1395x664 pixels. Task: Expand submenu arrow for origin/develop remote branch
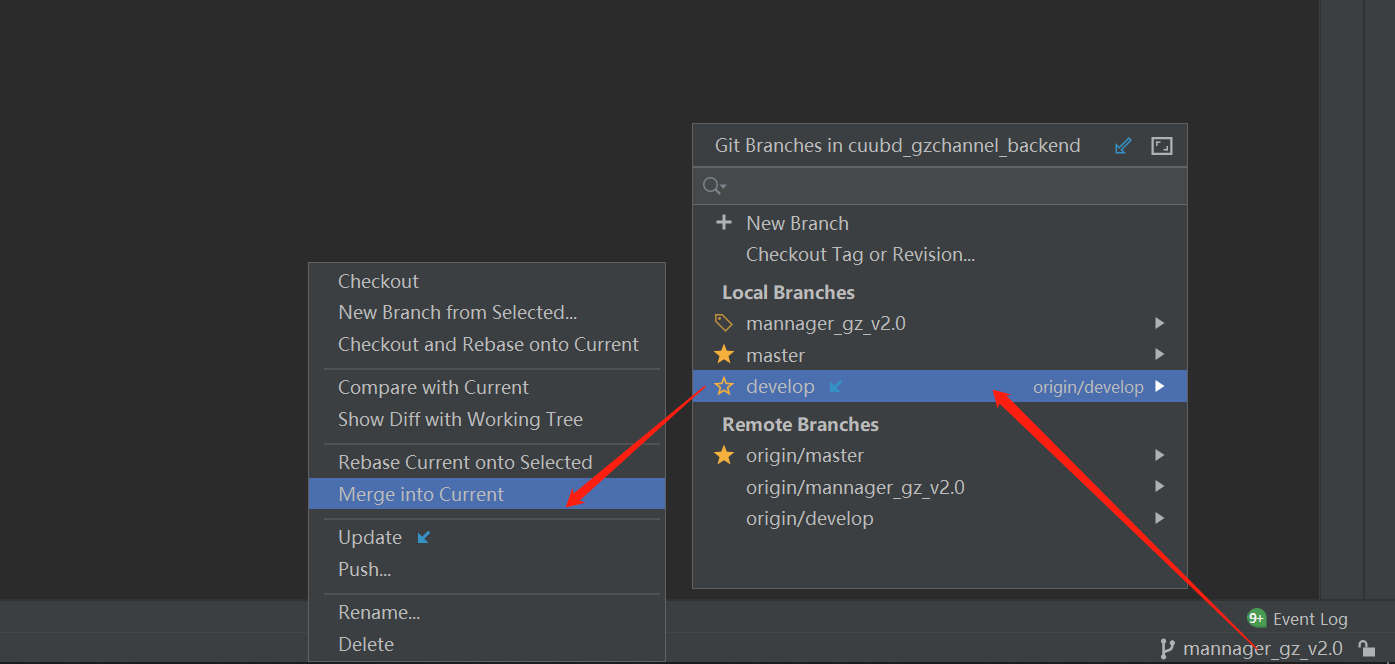click(1159, 518)
